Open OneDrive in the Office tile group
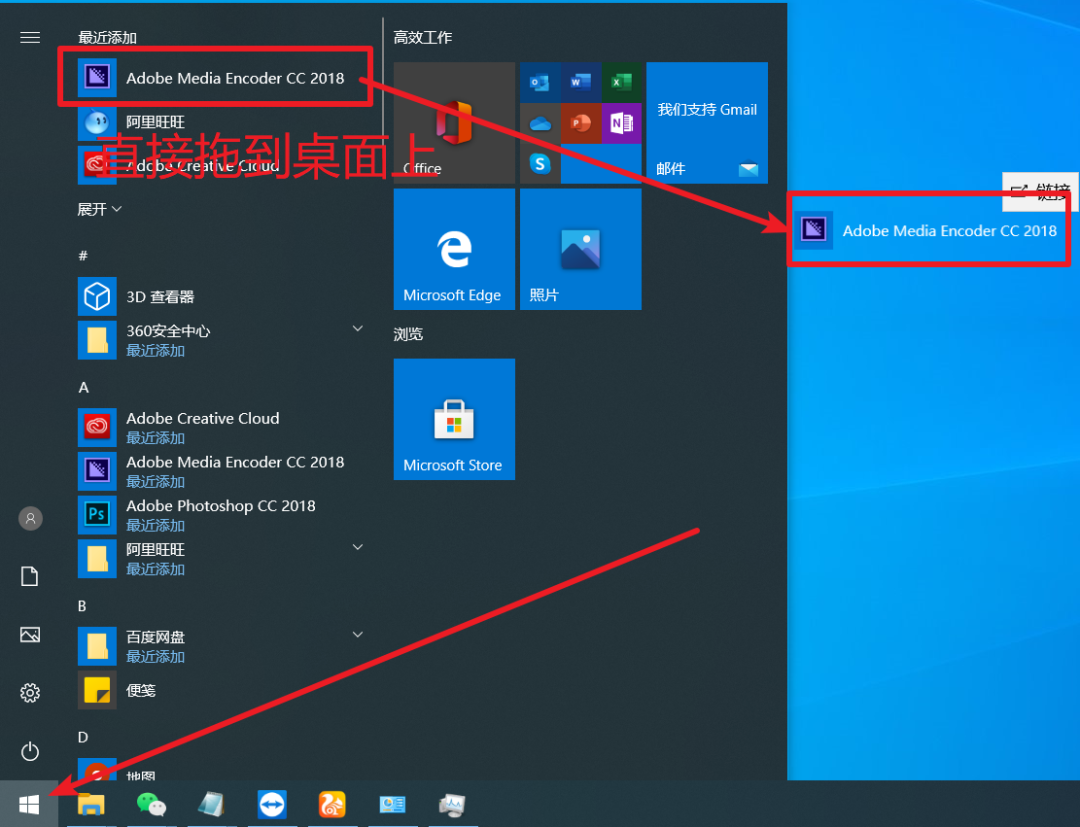The width and height of the screenshot is (1080, 827). pyautogui.click(x=539, y=123)
